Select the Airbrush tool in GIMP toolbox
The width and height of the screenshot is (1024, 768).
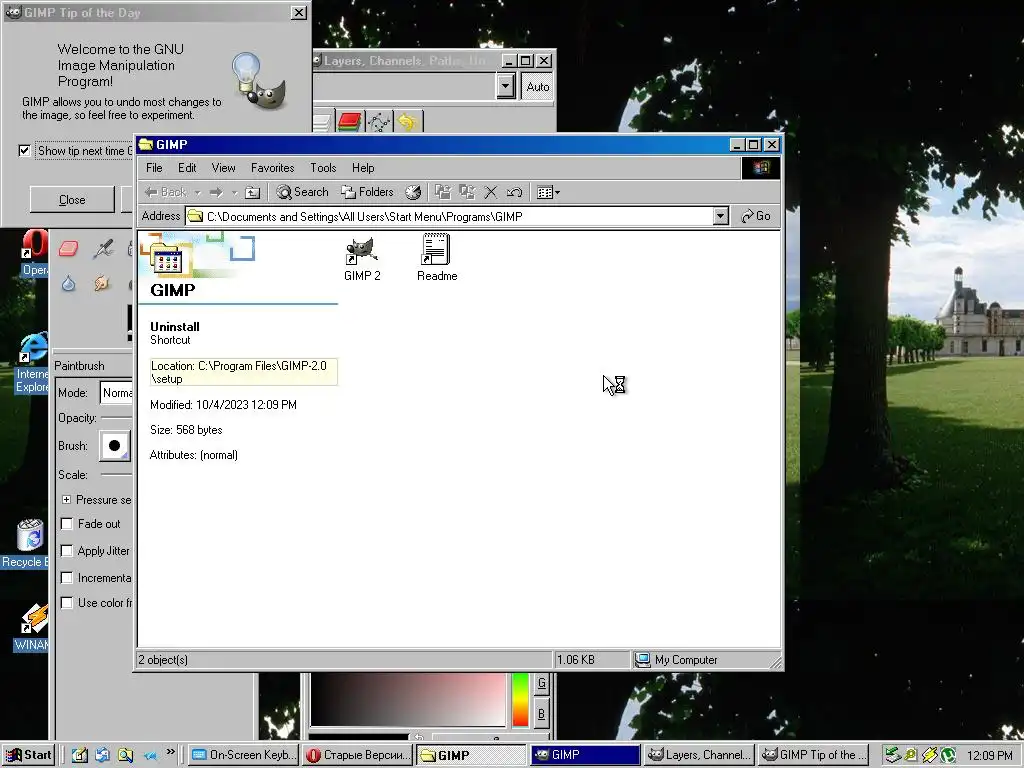[x=103, y=248]
